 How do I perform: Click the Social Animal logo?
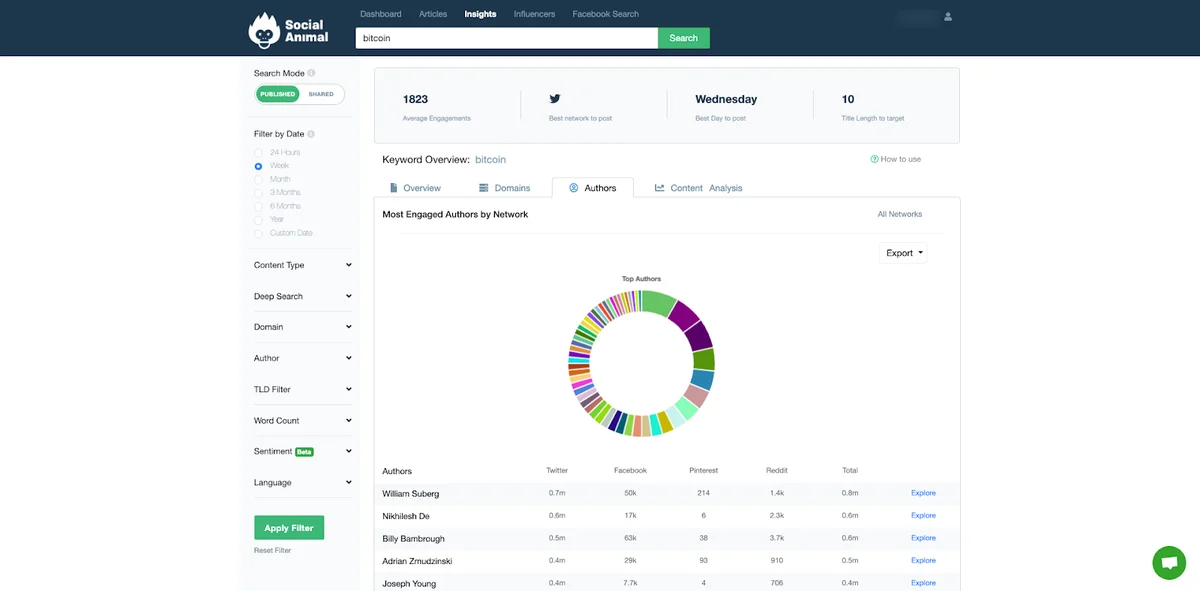pos(288,30)
